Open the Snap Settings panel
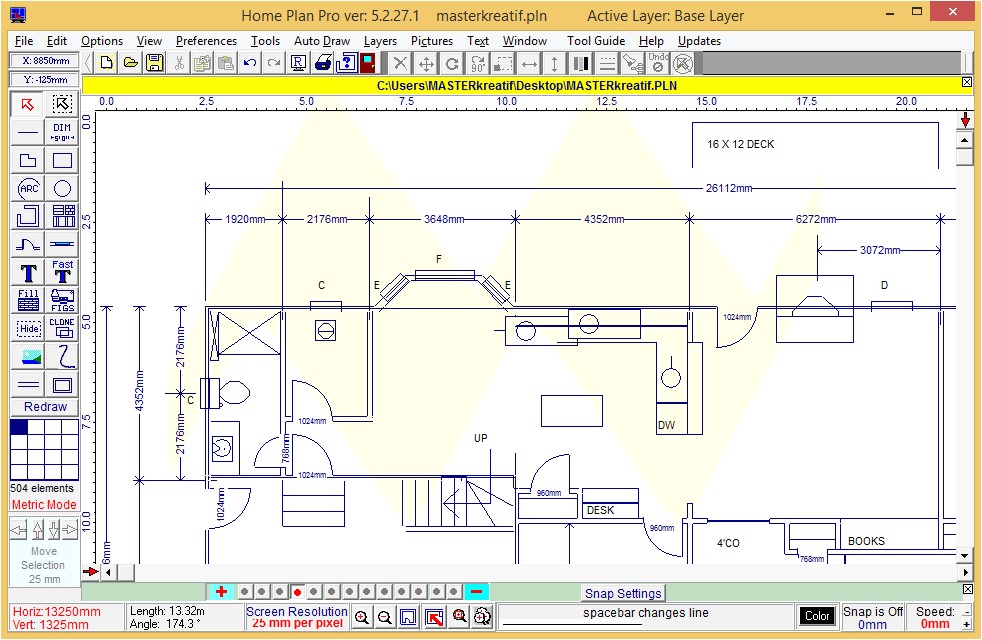982x640 pixels. click(x=623, y=594)
